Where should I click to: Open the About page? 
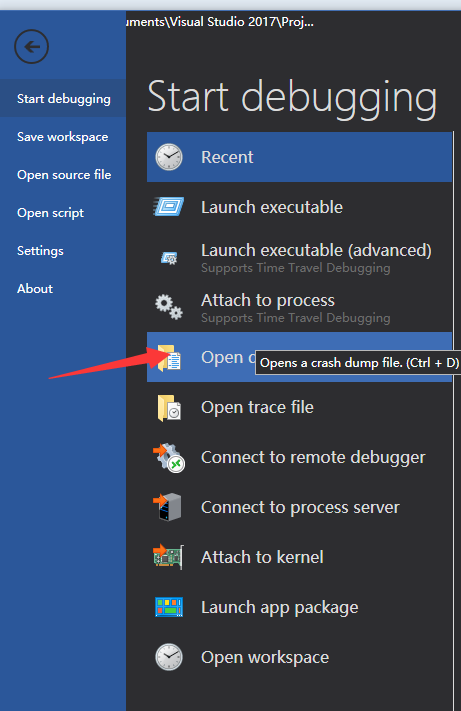click(35, 289)
